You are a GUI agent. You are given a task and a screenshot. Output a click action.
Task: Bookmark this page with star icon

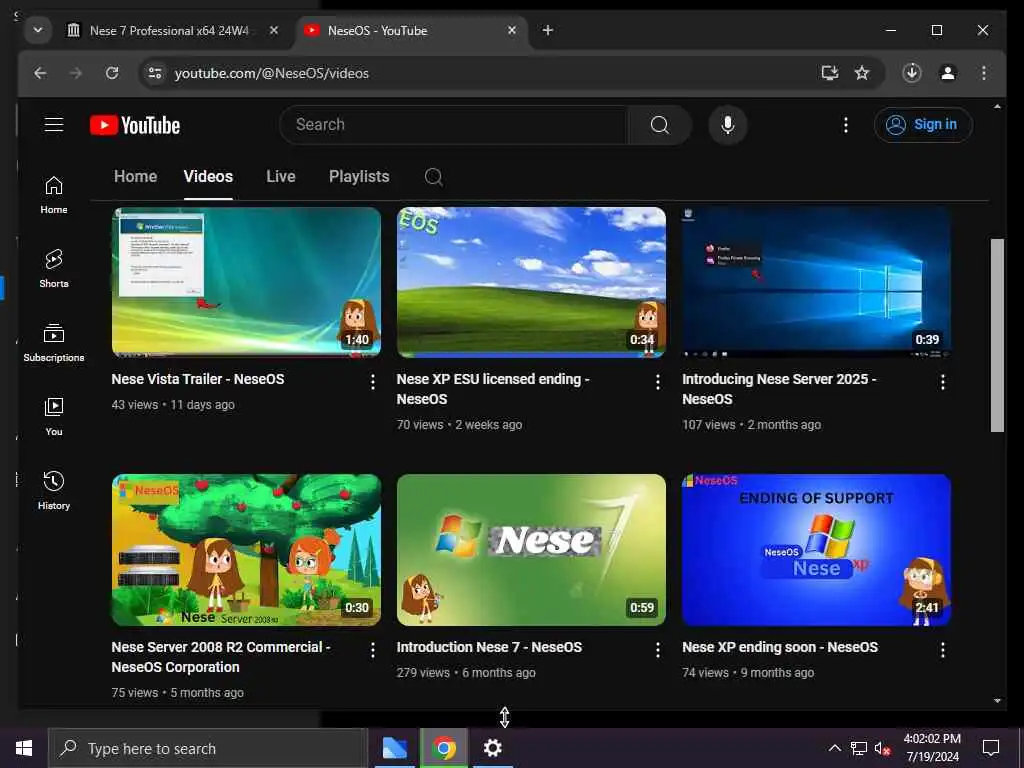(x=862, y=73)
